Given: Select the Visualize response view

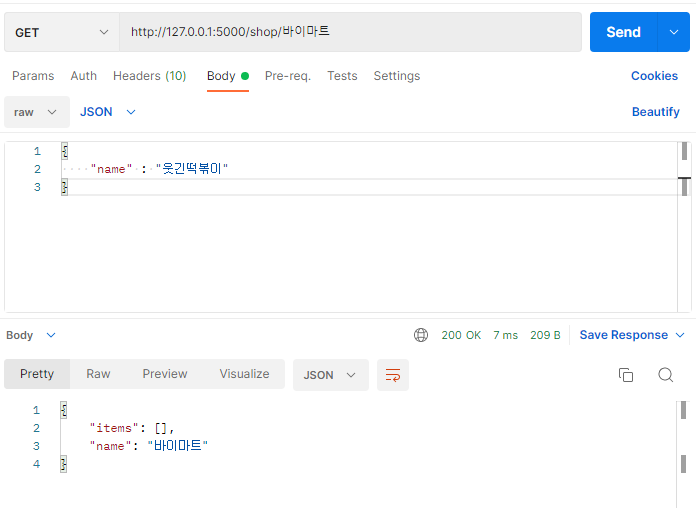Looking at the screenshot, I should point(244,374).
